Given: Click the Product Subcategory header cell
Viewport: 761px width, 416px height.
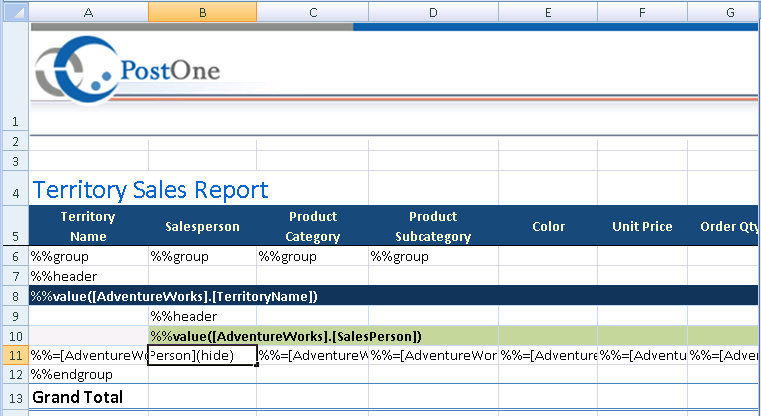Looking at the screenshot, I should click(433, 226).
